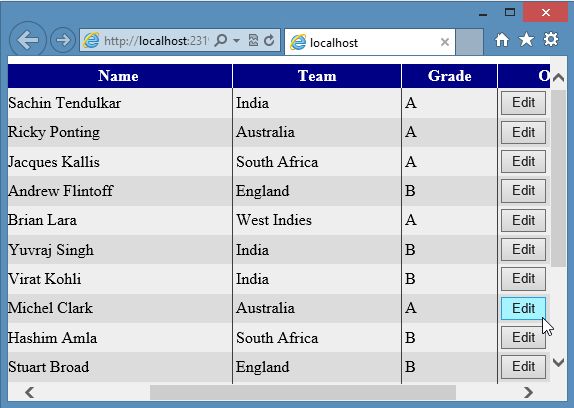Edit the Andrew Flintoff row
Screen dimensions: 574x408
pyautogui.click(x=523, y=191)
